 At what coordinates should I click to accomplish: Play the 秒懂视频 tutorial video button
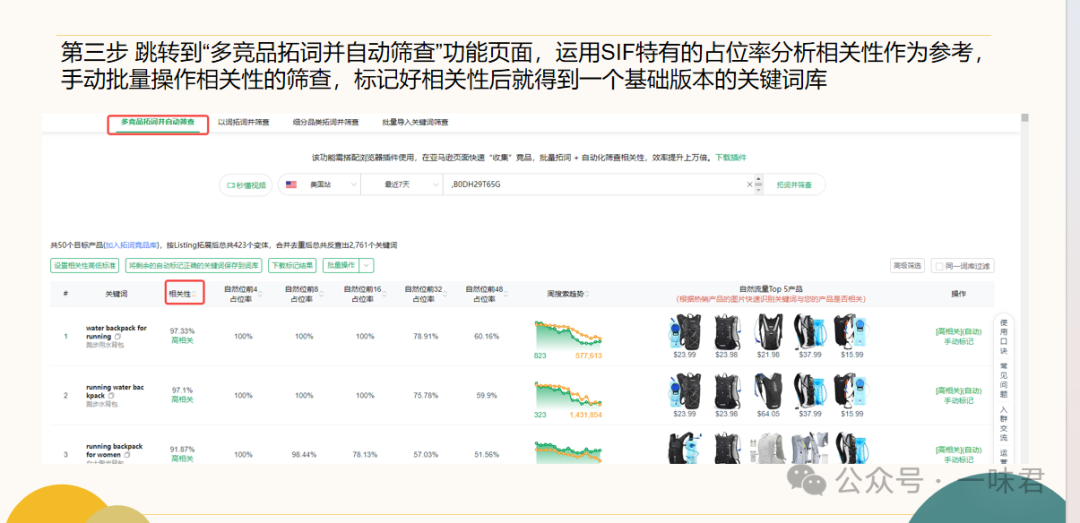(x=246, y=185)
